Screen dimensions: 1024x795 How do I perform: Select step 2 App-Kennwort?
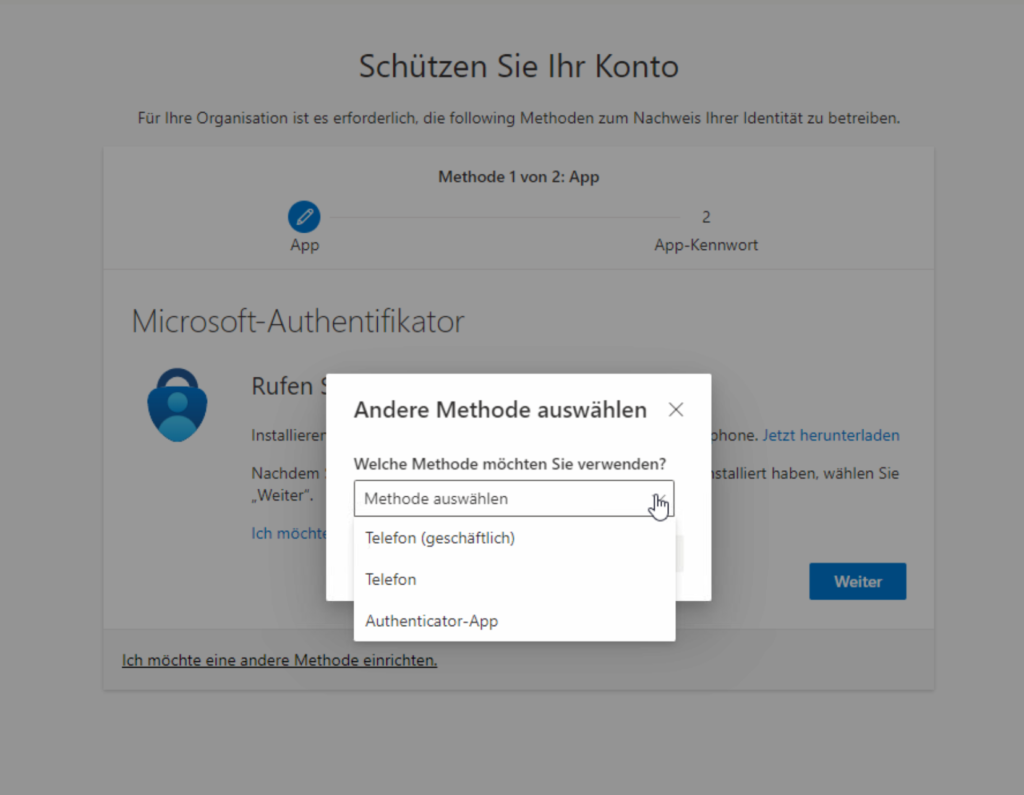coord(706,231)
